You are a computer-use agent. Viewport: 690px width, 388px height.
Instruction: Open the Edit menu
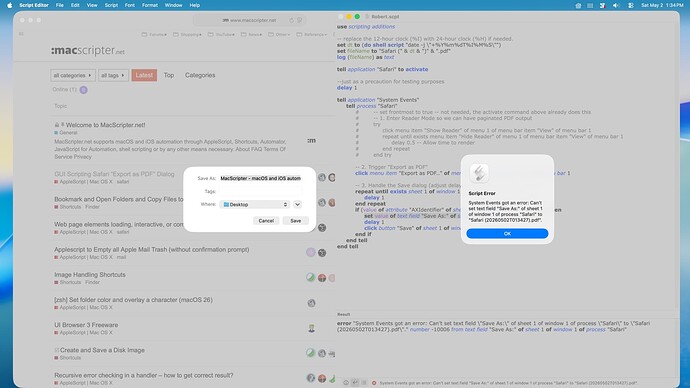[x=75, y=5]
